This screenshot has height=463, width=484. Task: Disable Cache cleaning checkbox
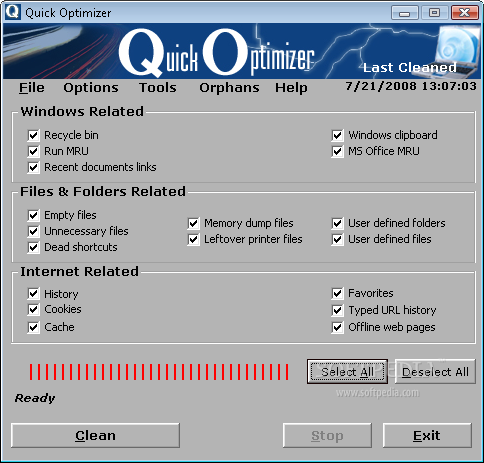pyautogui.click(x=33, y=327)
